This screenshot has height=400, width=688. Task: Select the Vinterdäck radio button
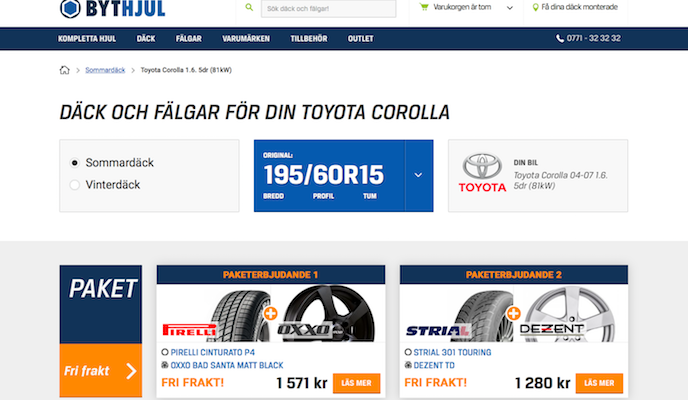pos(74,184)
